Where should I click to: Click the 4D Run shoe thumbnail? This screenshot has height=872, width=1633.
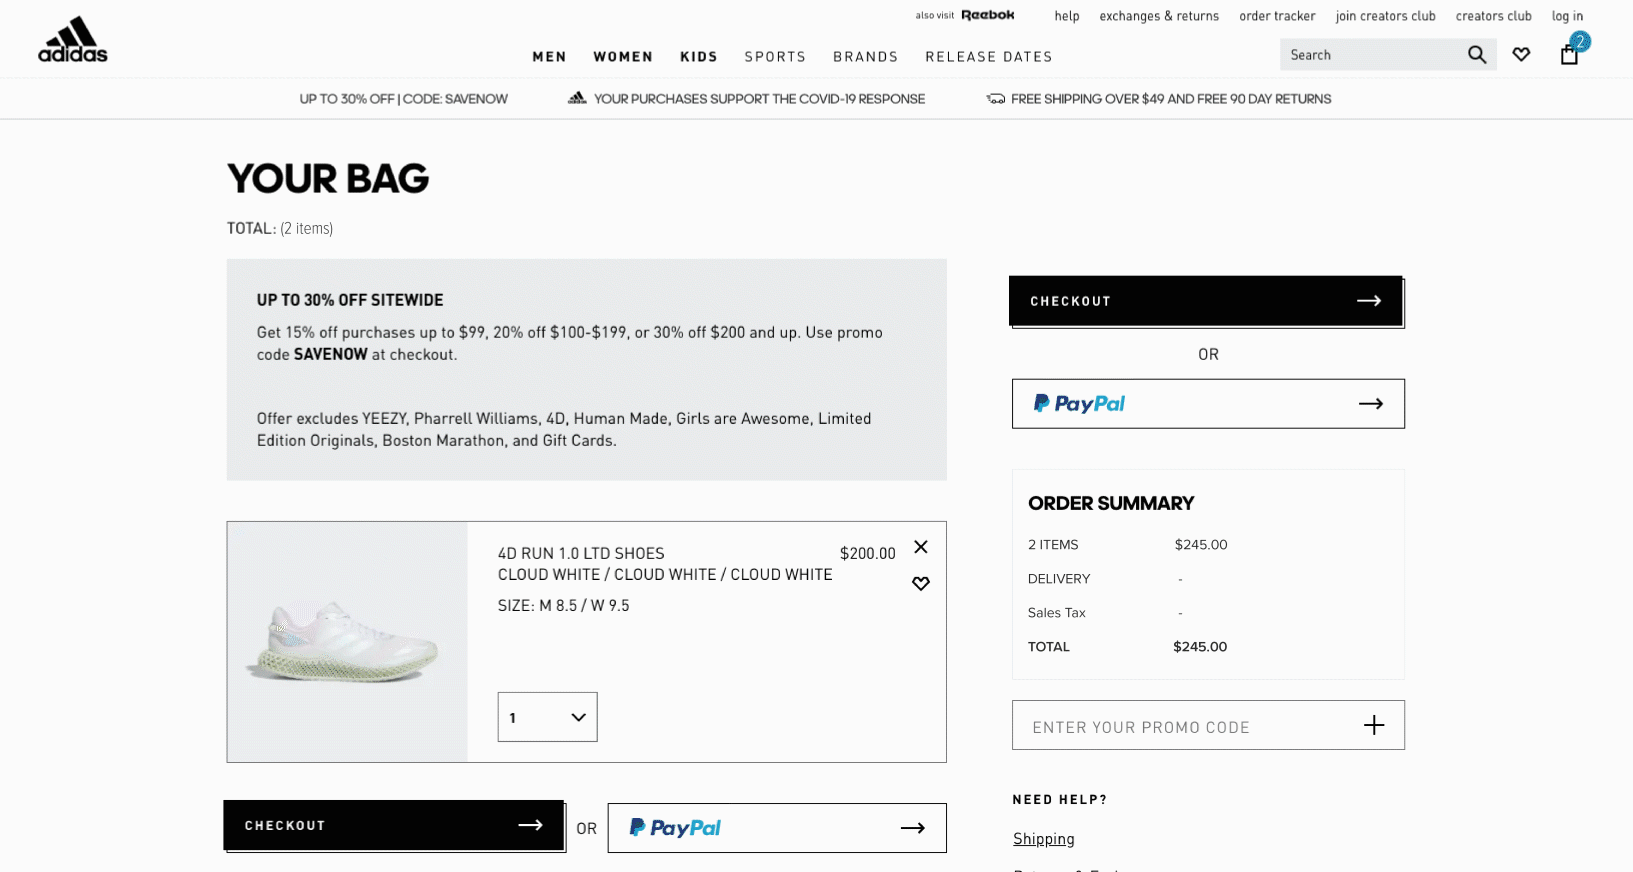click(347, 642)
